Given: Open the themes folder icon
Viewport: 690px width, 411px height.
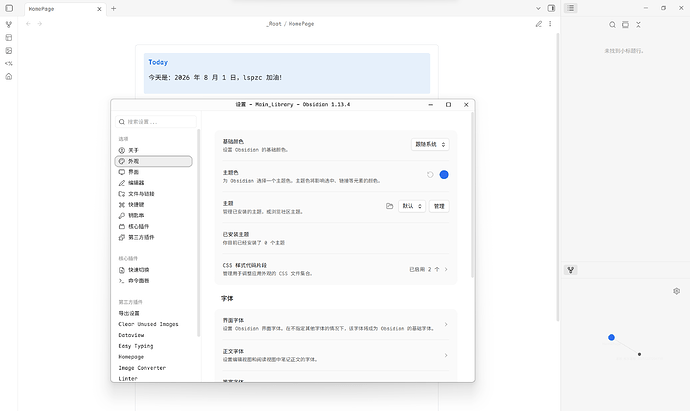Looking at the screenshot, I should [x=389, y=206].
